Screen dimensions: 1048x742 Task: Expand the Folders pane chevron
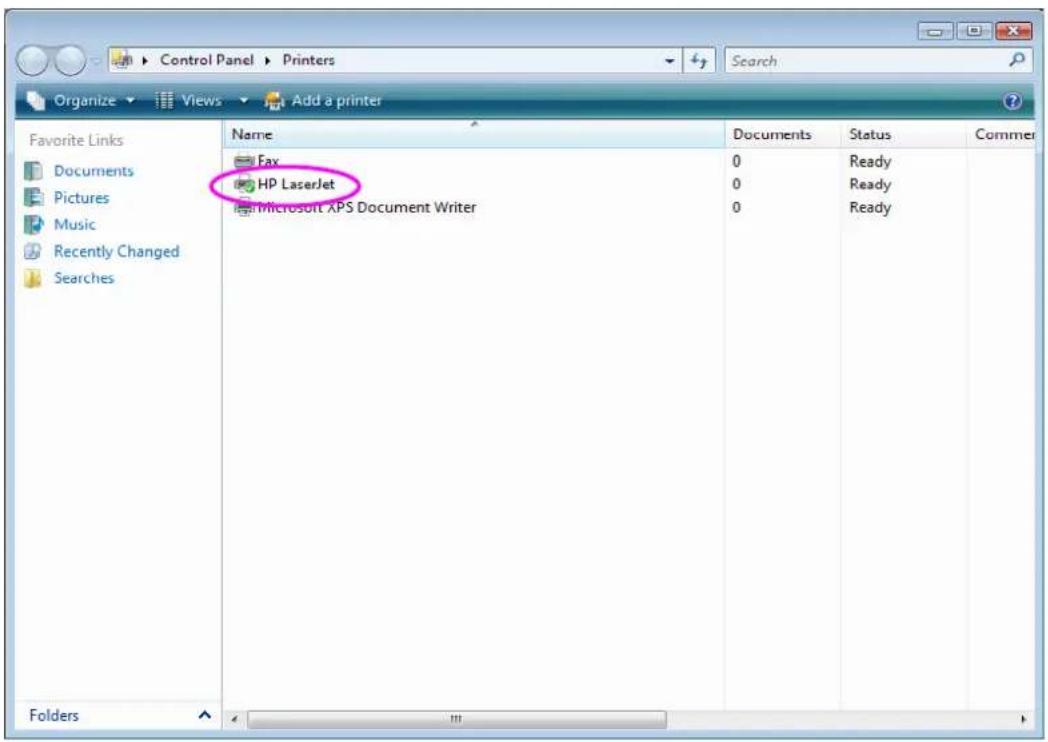click(x=205, y=715)
